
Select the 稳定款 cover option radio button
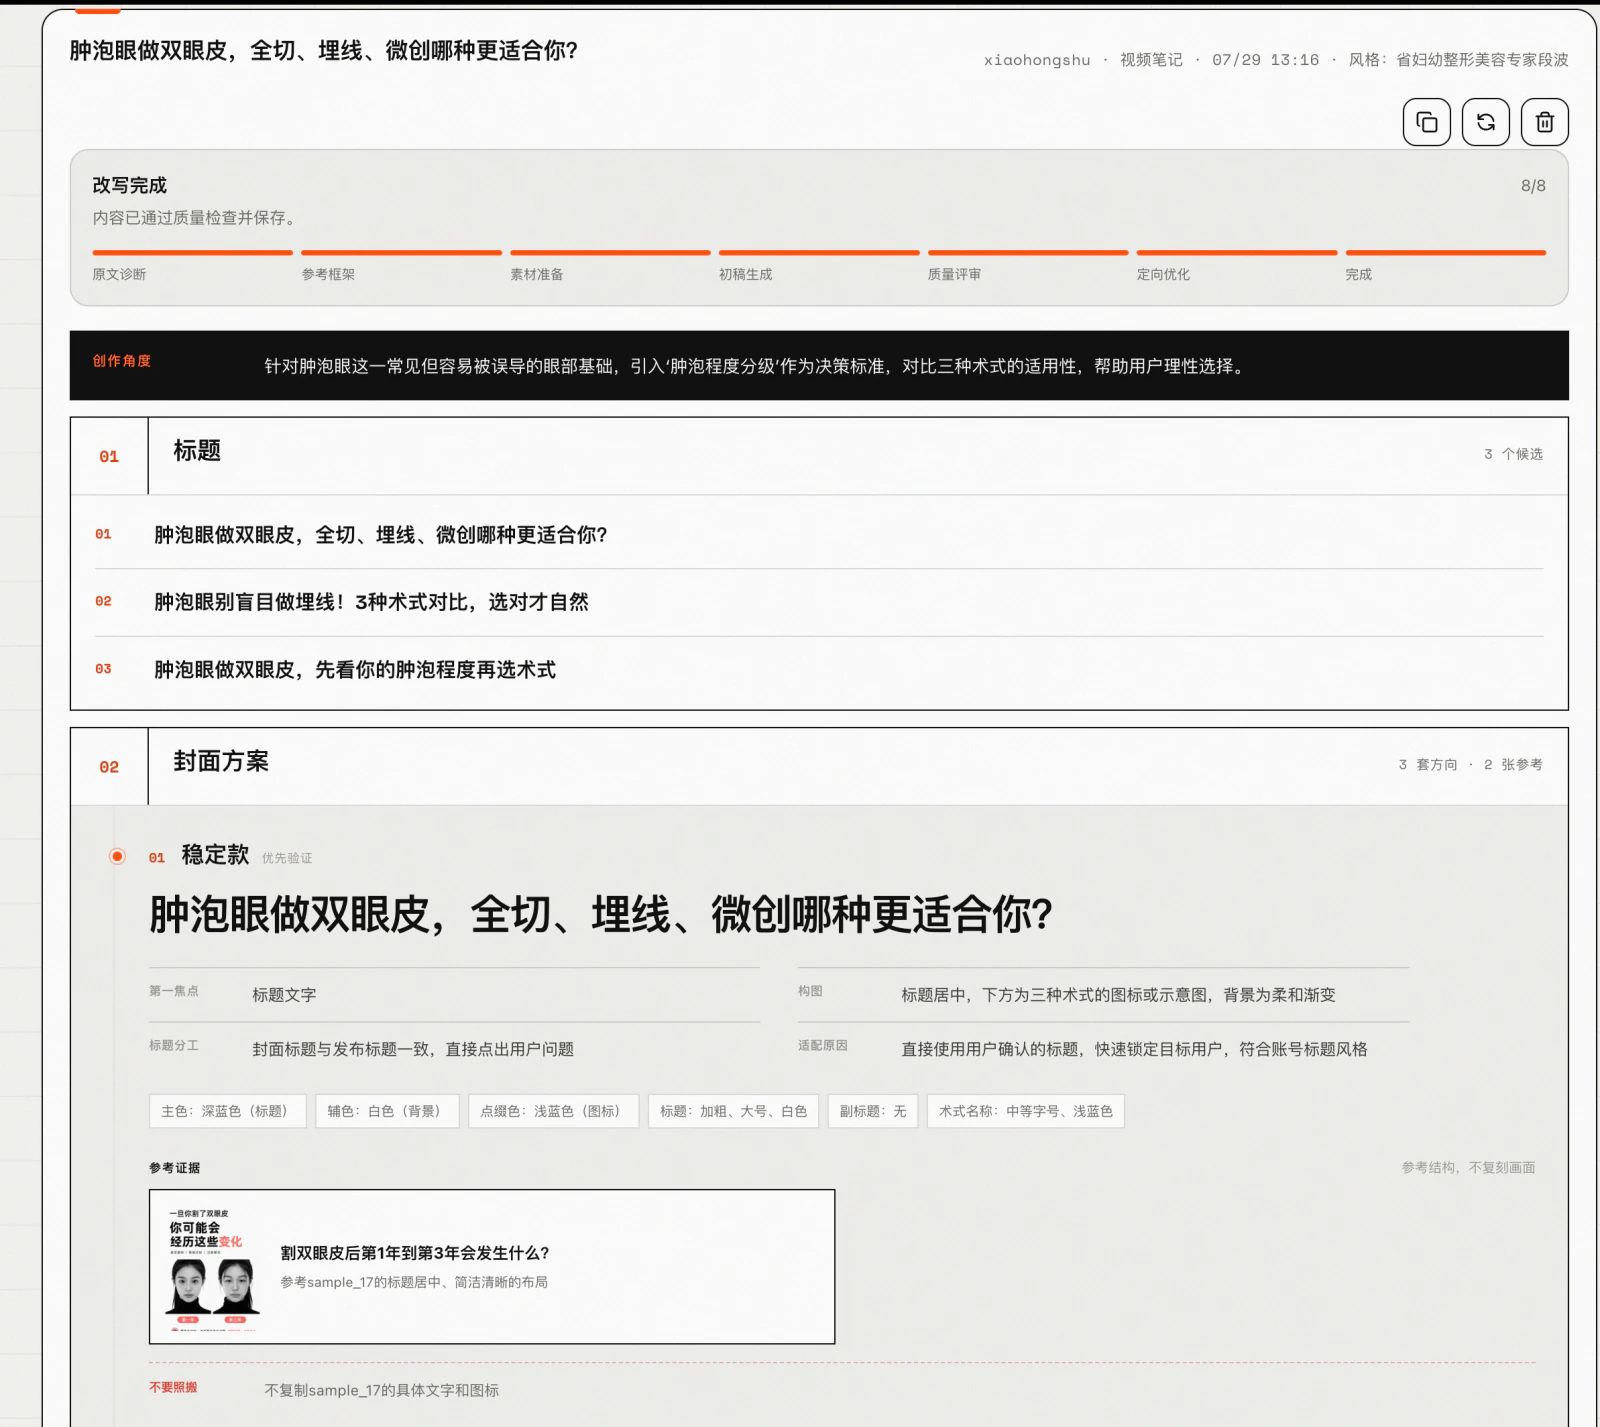tap(117, 856)
